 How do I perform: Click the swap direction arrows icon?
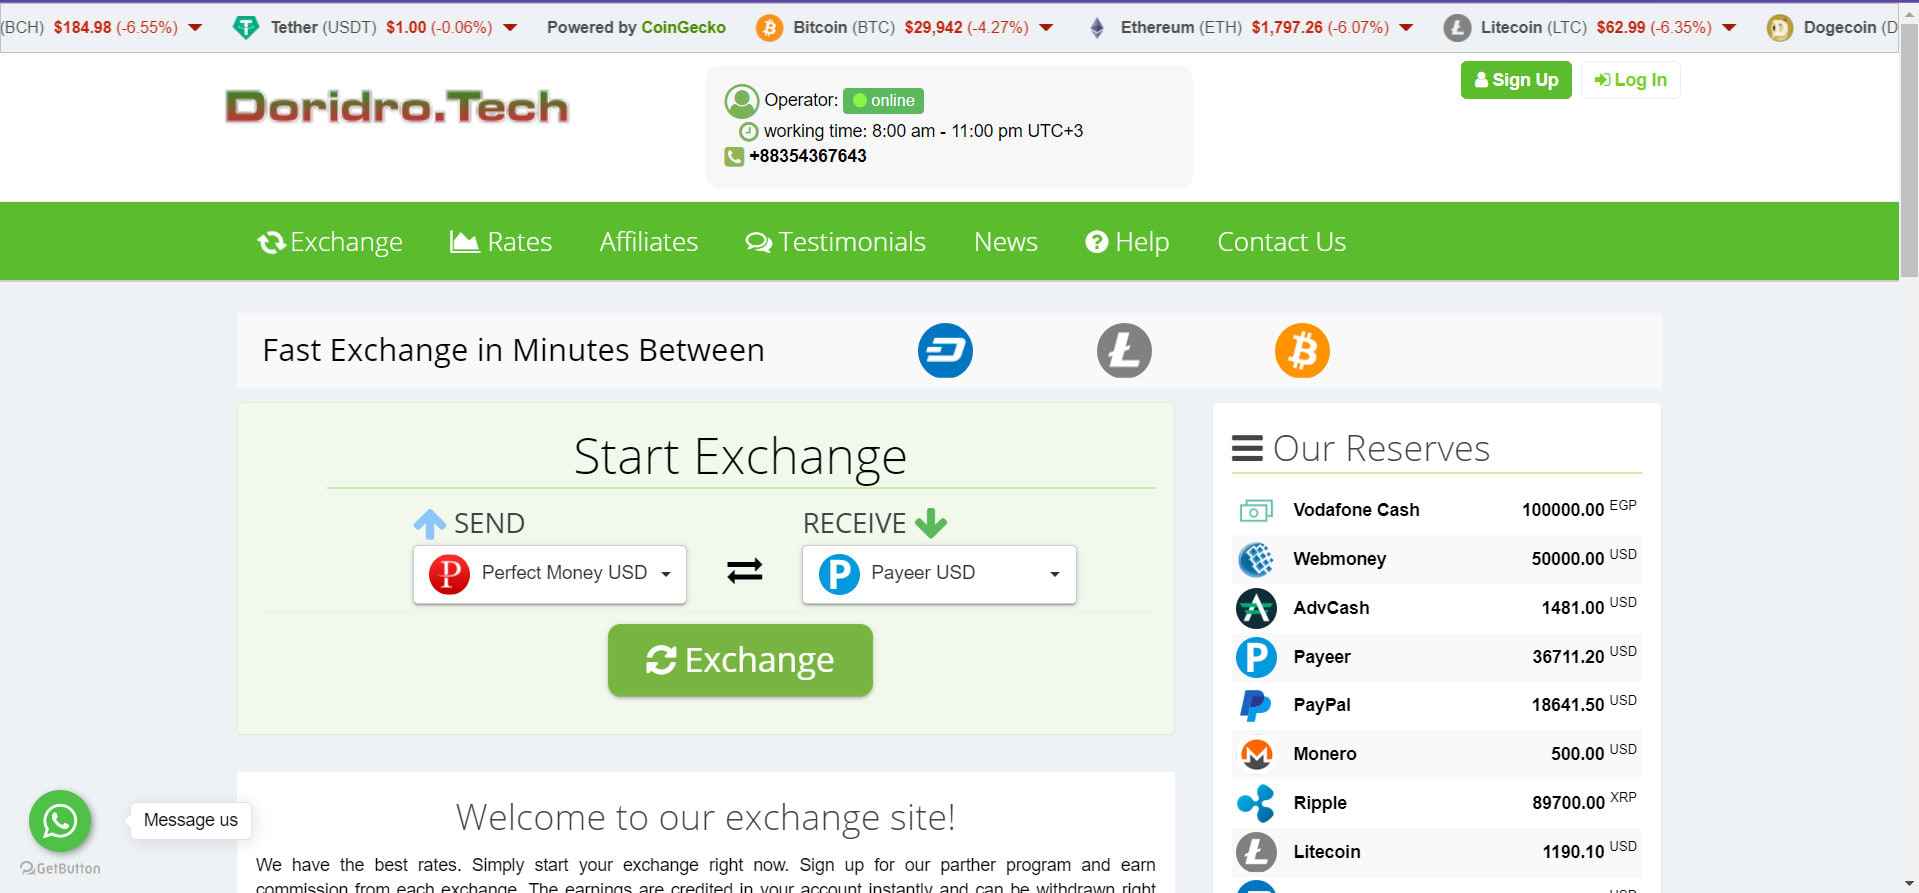click(745, 571)
